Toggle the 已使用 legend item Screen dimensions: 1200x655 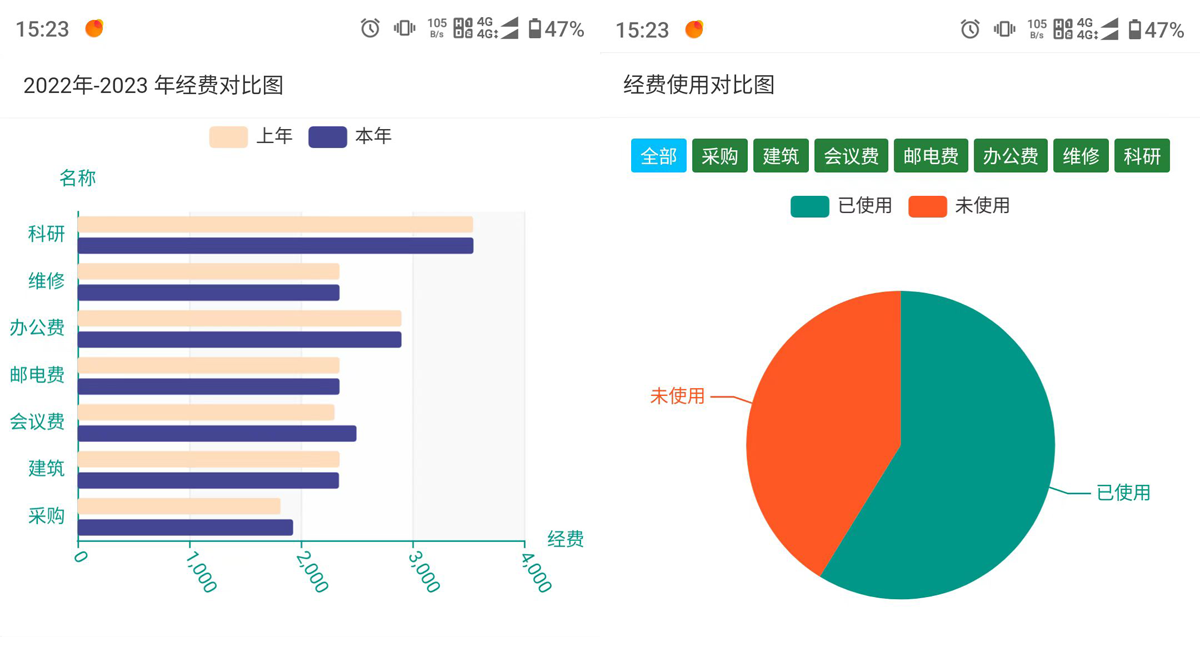pos(841,206)
